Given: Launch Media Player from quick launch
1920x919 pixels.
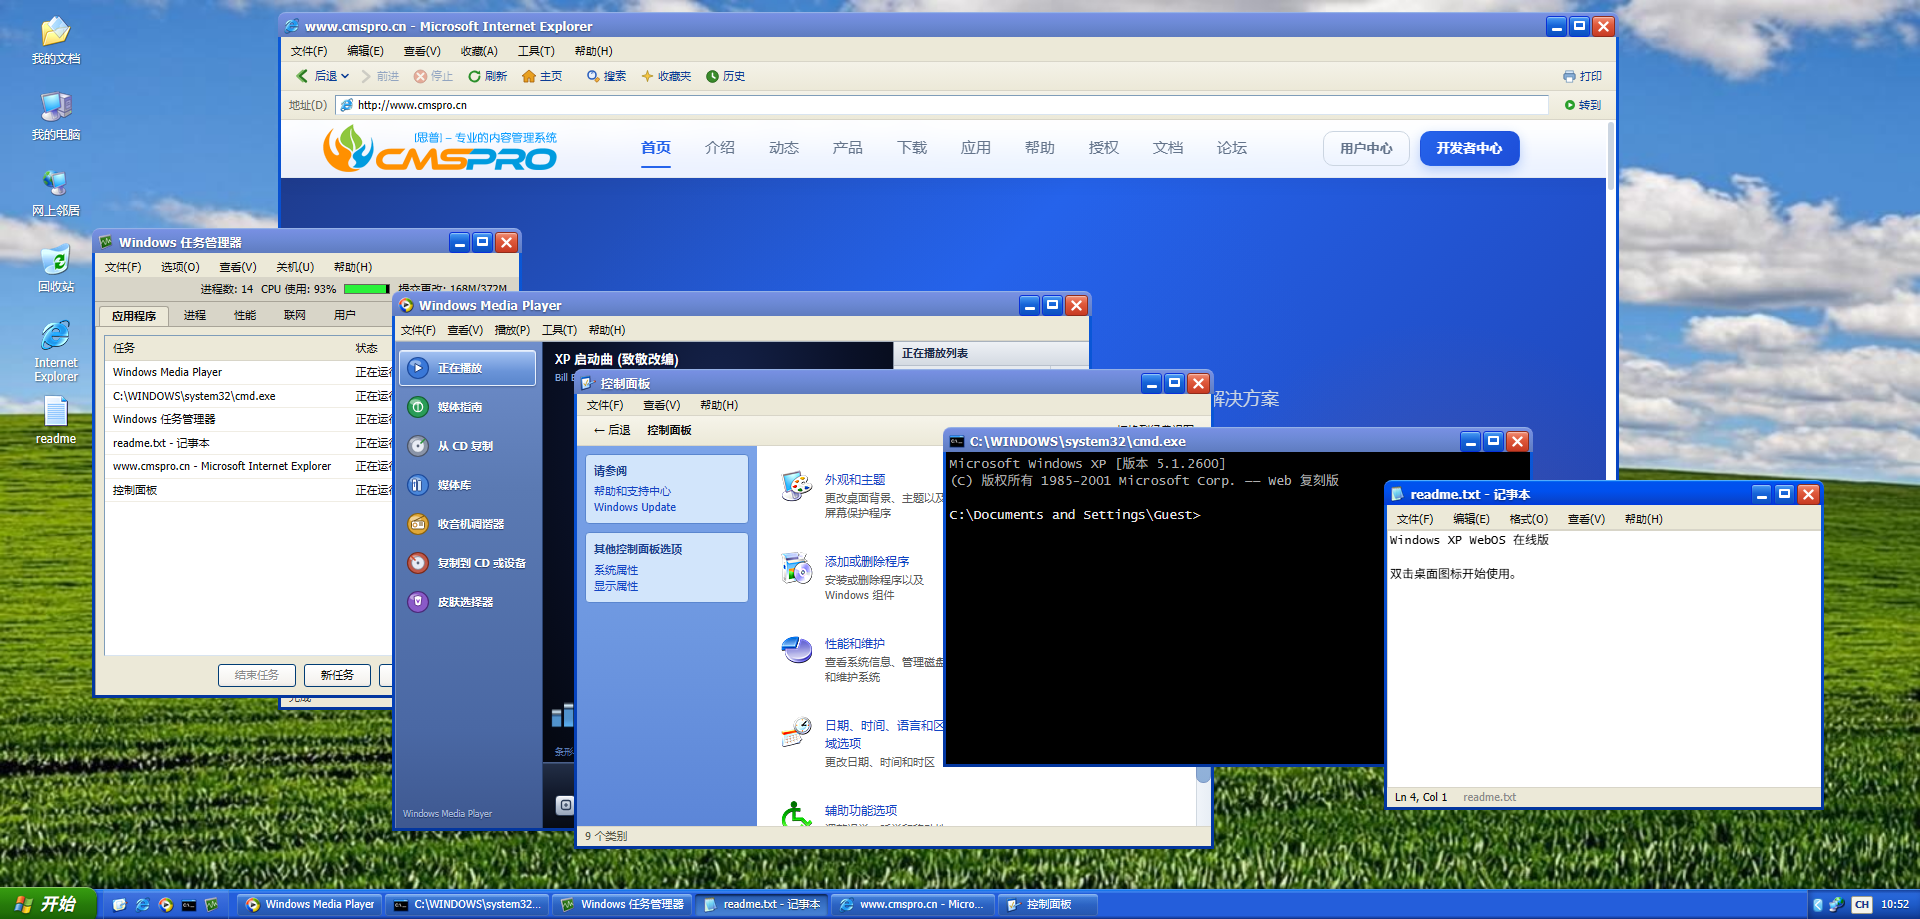Looking at the screenshot, I should pos(165,904).
